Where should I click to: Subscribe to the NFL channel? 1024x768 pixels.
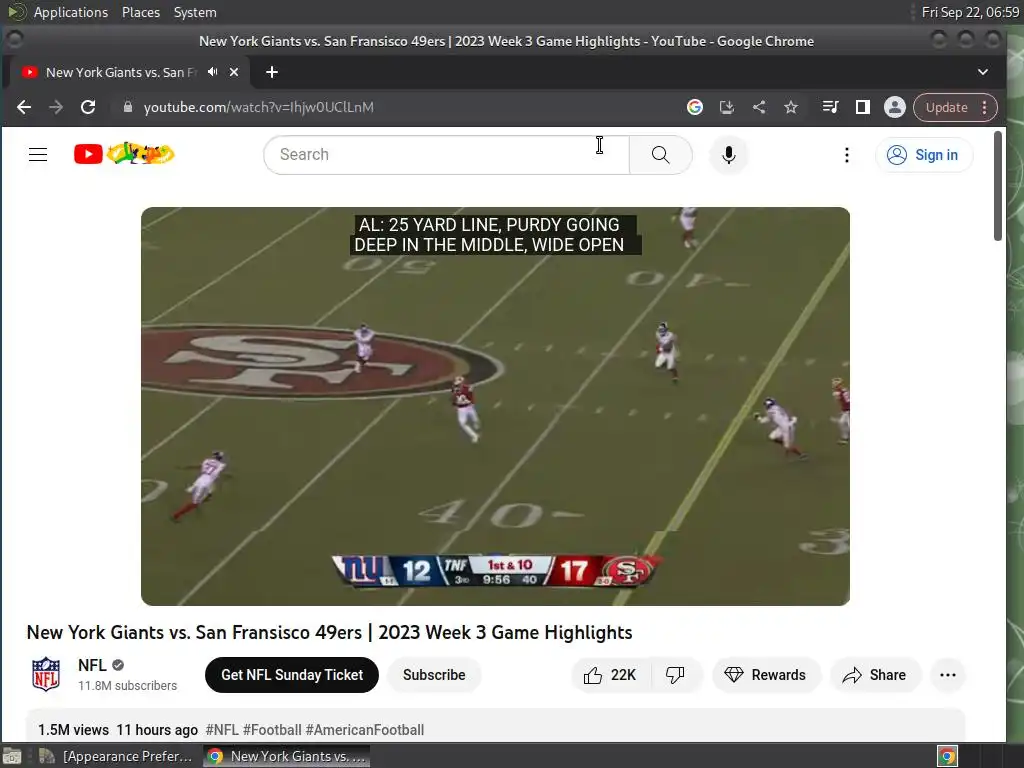point(434,675)
